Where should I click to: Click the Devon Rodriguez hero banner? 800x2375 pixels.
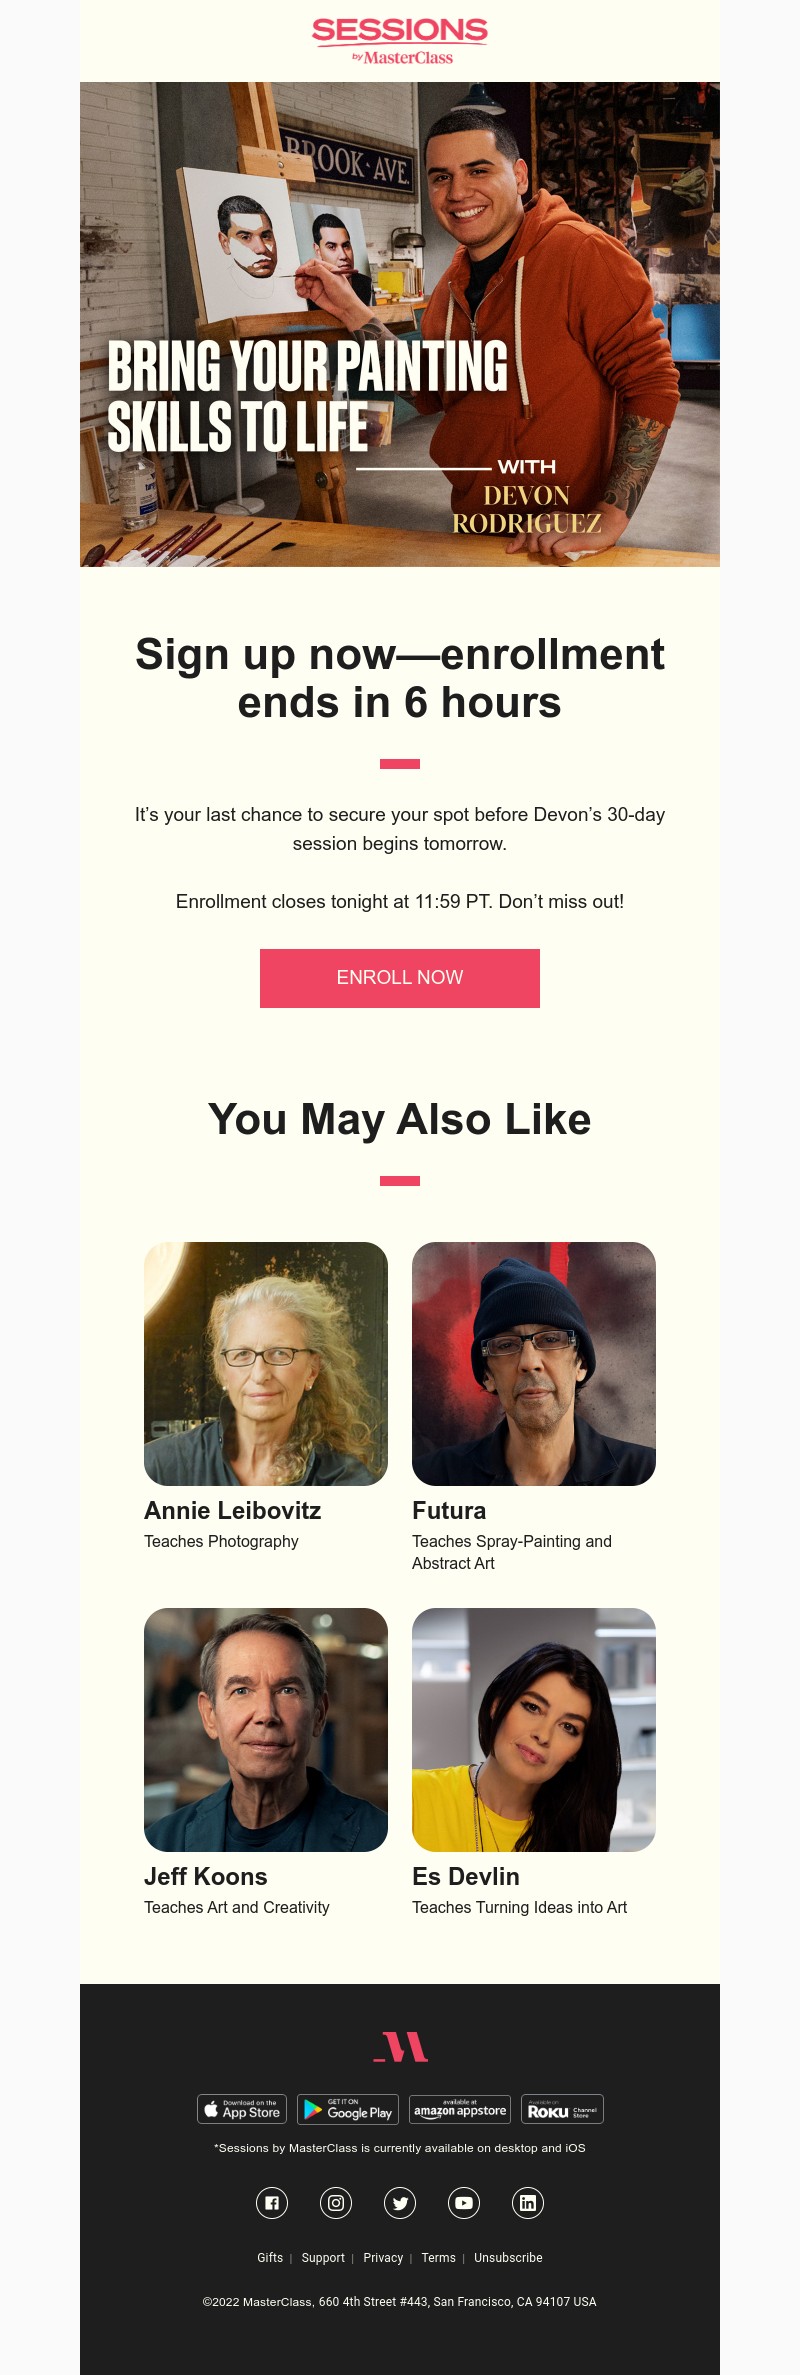coord(400,324)
